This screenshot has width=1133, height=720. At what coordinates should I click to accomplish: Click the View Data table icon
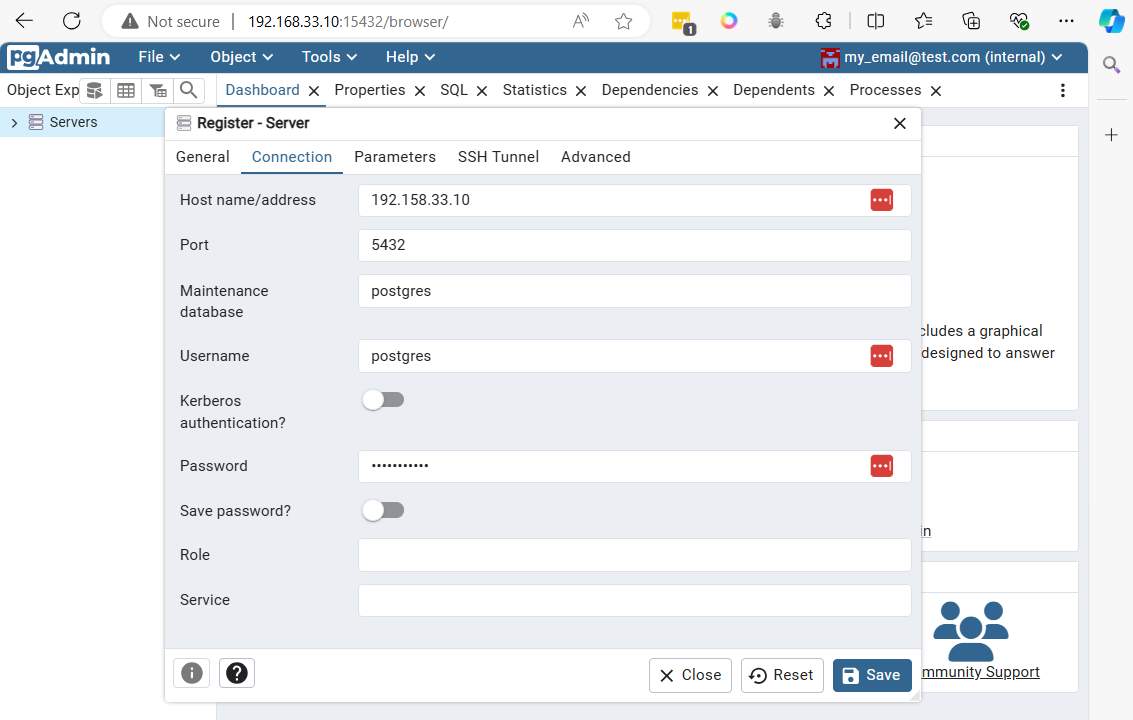126,90
